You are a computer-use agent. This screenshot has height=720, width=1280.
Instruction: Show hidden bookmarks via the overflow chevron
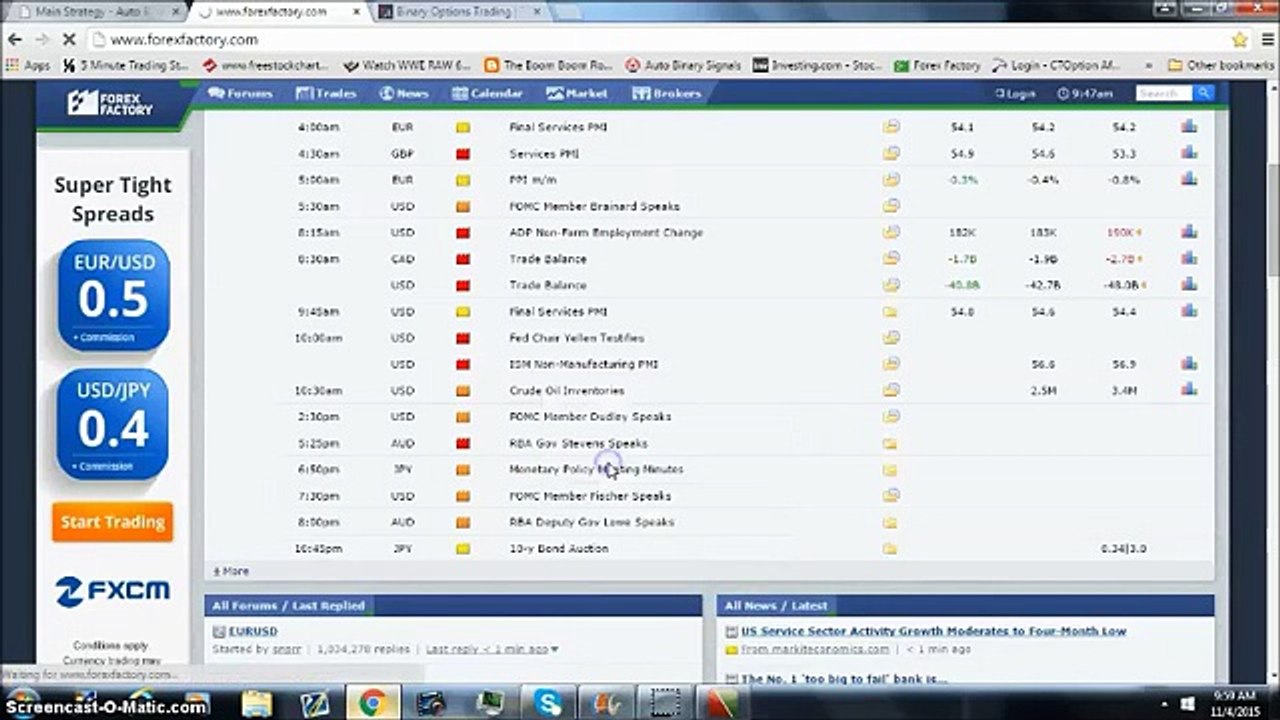coord(1148,65)
